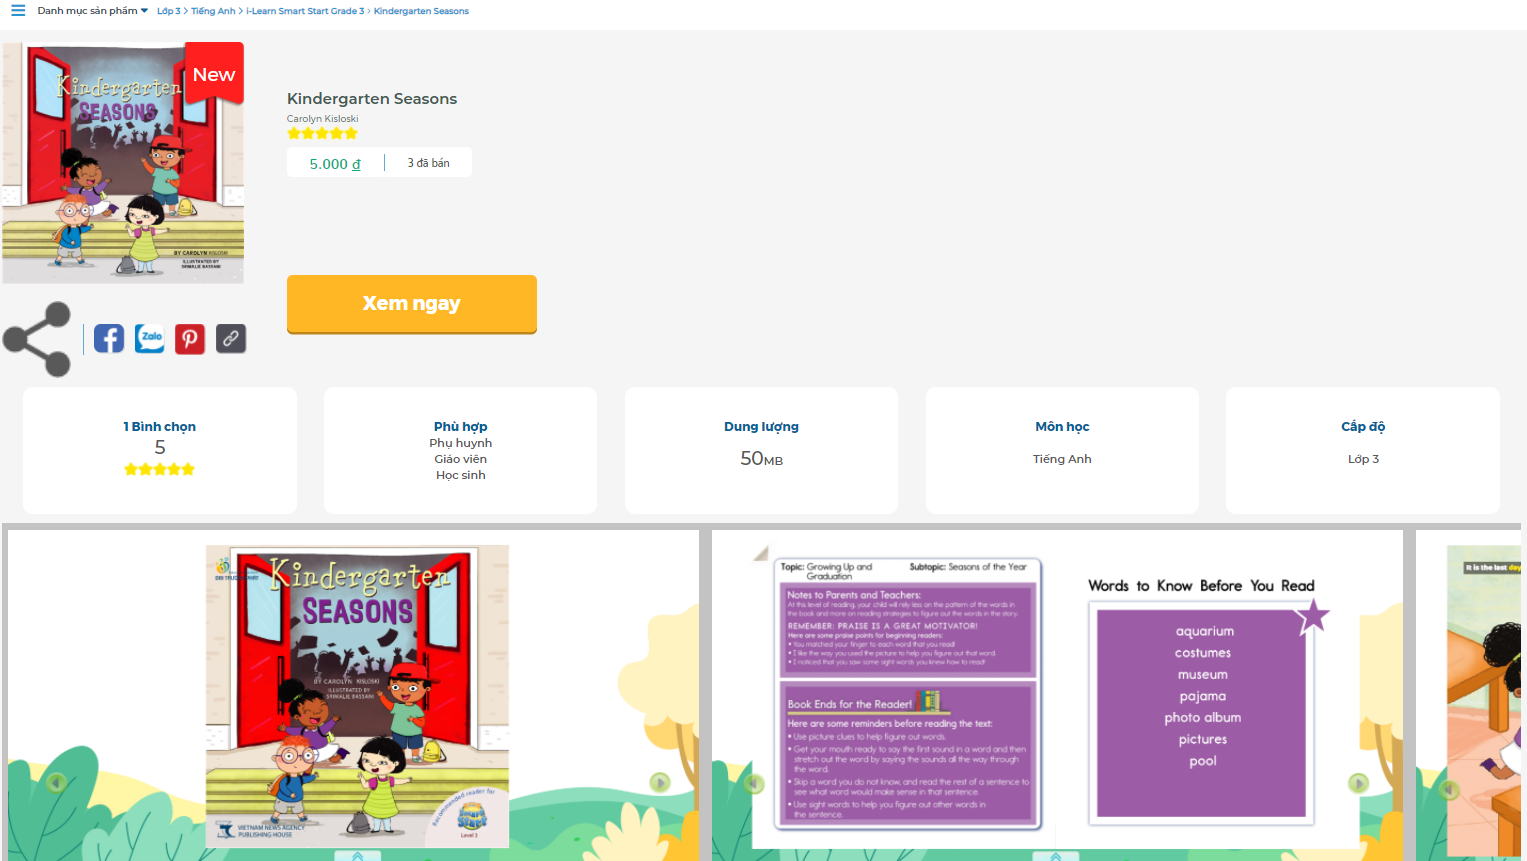Open the first preview cover page
This screenshot has height=861, width=1527.
pyautogui.click(x=357, y=696)
